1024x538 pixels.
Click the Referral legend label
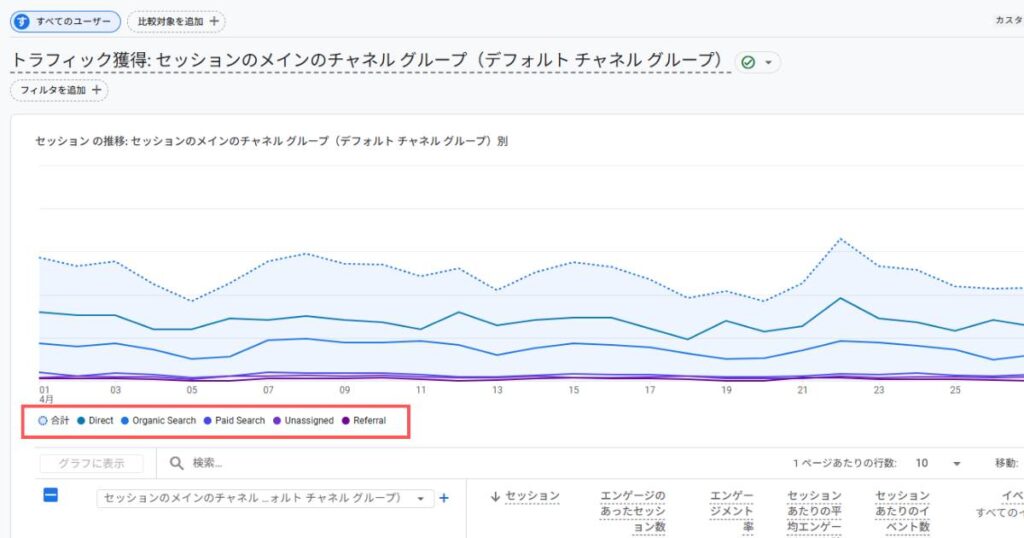[x=369, y=421]
